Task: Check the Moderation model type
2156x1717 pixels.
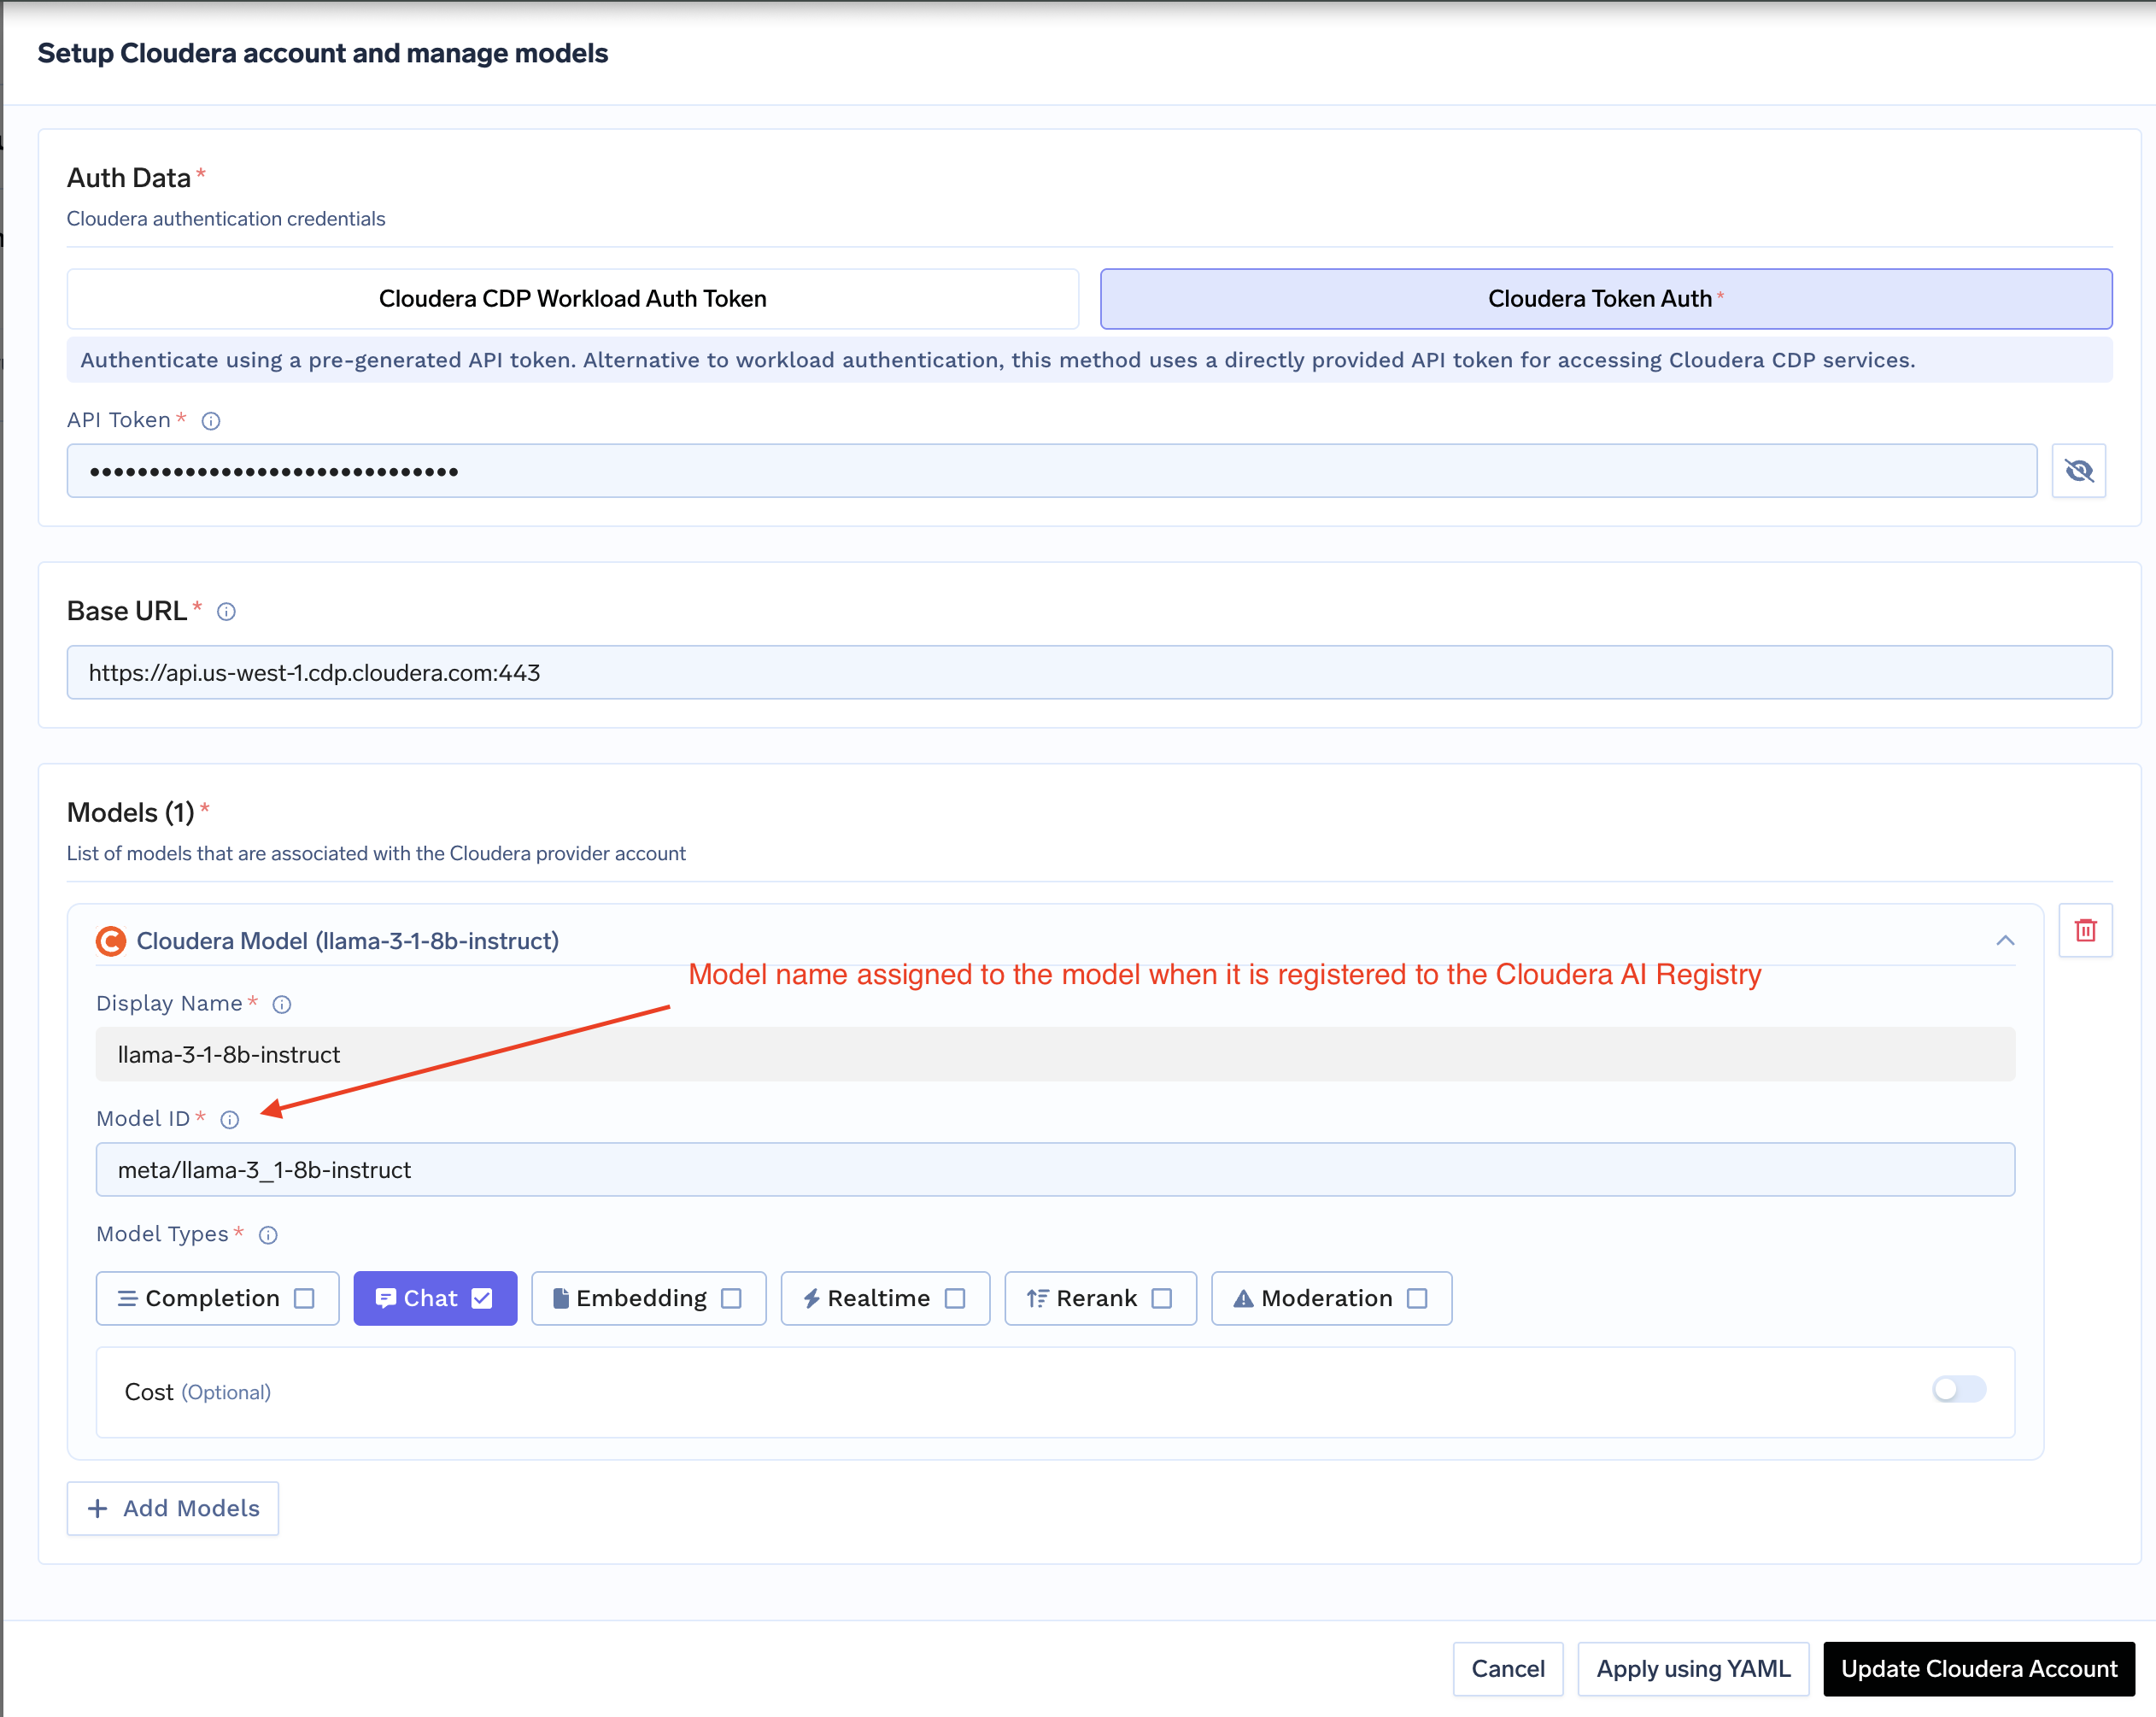Action: tap(1417, 1297)
